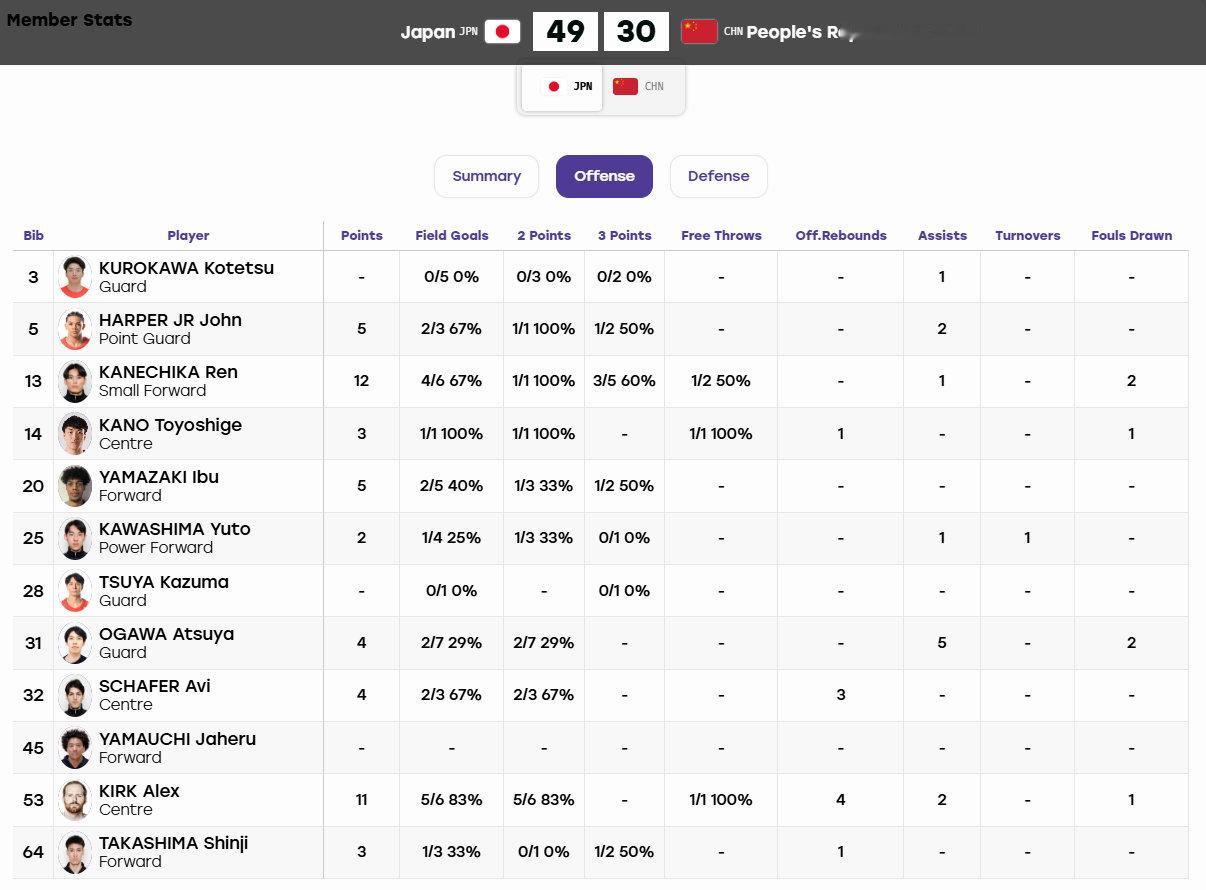Click the Turnovers column header
Screen dimensions: 1206x890
1027,236
